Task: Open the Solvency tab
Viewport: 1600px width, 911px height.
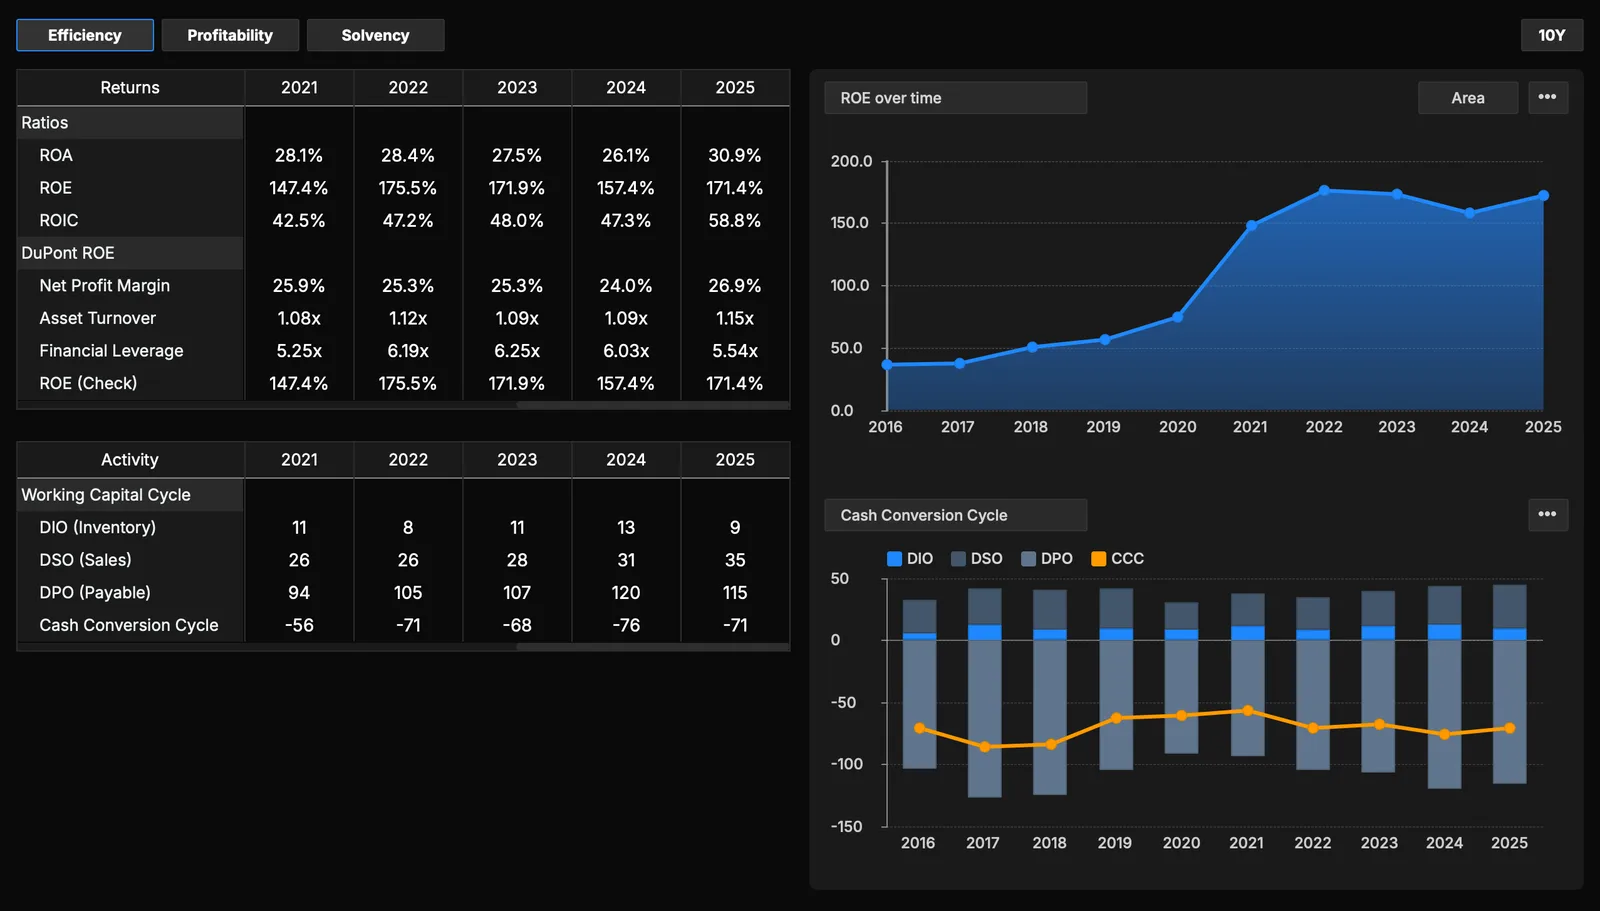Action: pos(375,35)
